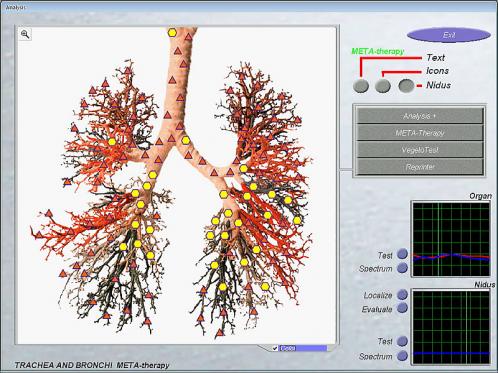Open VegetoTest menu entry

click(420, 150)
